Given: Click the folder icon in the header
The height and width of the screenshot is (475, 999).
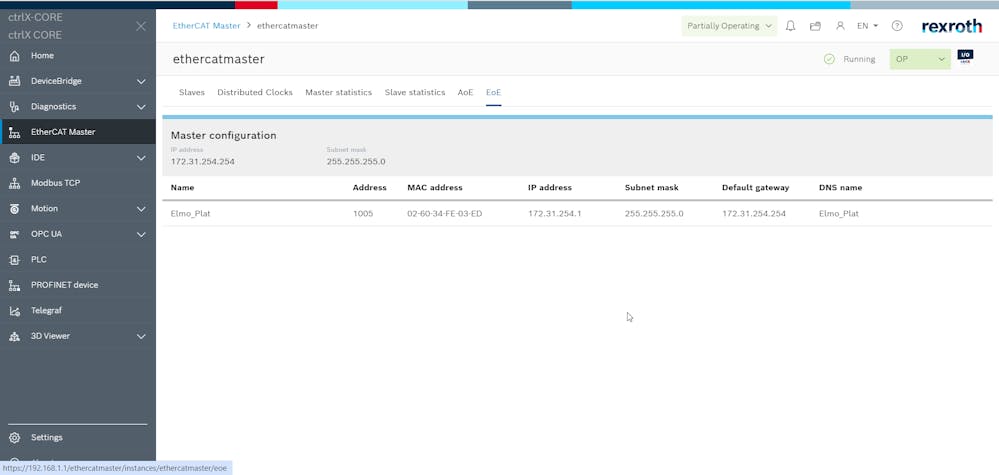Looking at the screenshot, I should 815,26.
